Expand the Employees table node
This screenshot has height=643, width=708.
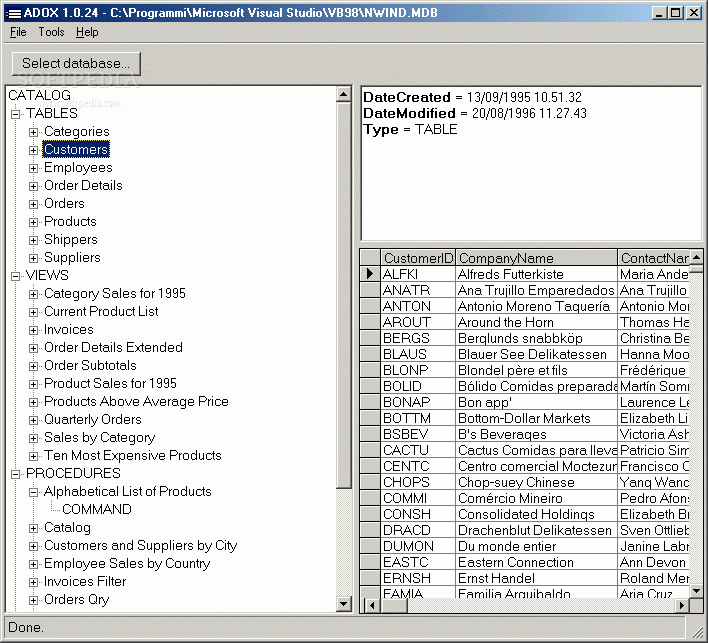pos(33,168)
